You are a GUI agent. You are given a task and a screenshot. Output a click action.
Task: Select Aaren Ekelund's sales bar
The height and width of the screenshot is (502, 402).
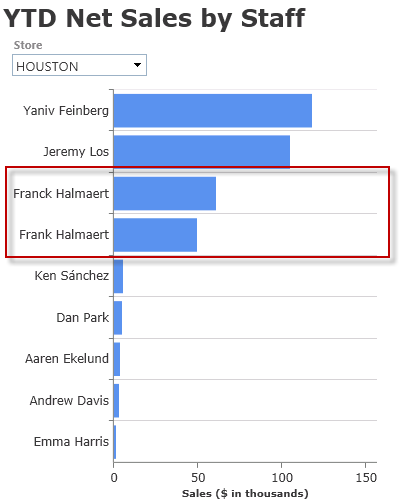pyautogui.click(x=117, y=359)
